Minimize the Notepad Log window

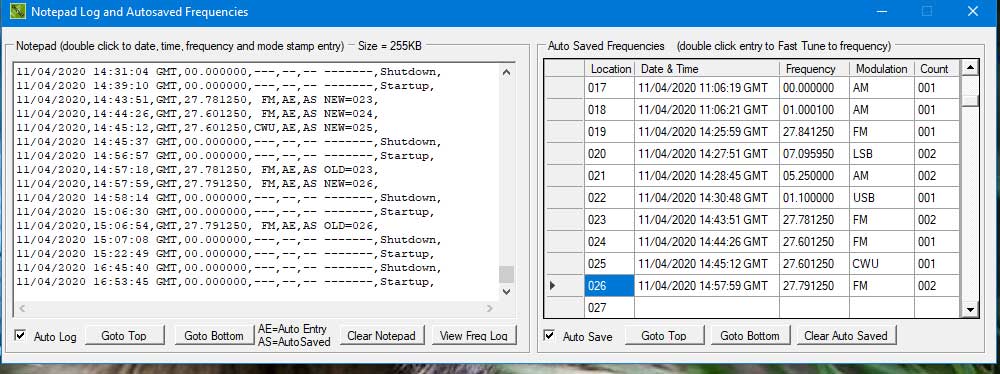pyautogui.click(x=882, y=11)
